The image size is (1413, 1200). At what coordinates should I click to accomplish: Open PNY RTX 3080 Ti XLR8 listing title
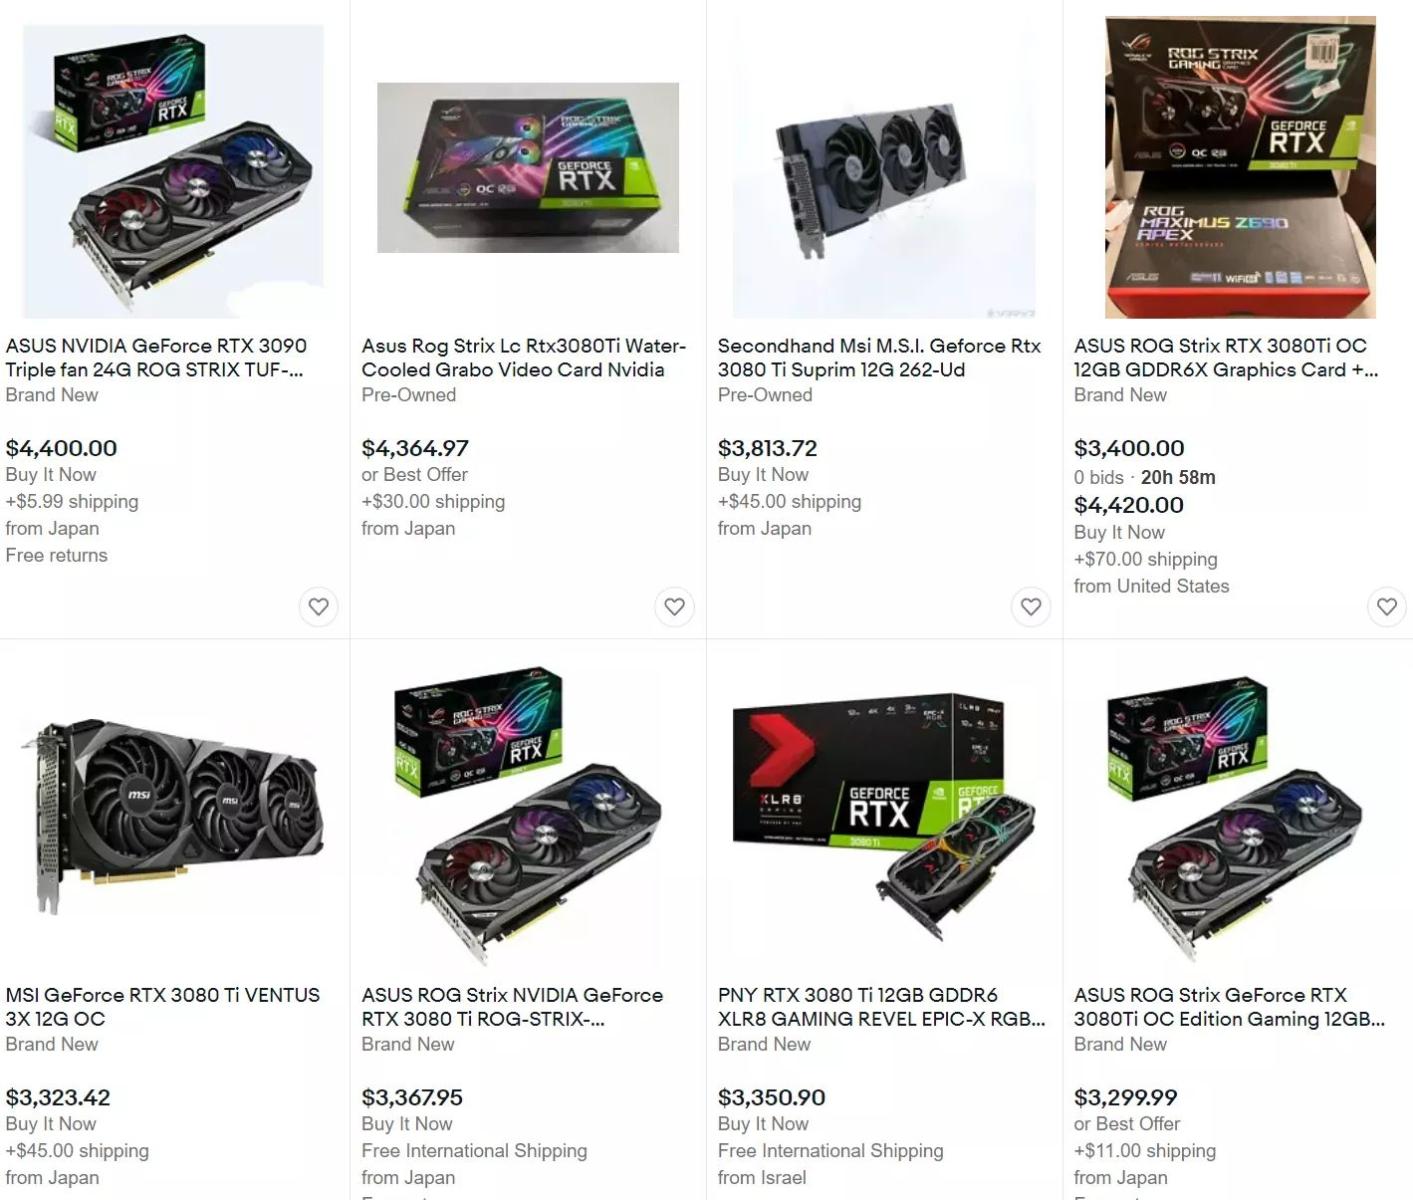click(881, 1006)
